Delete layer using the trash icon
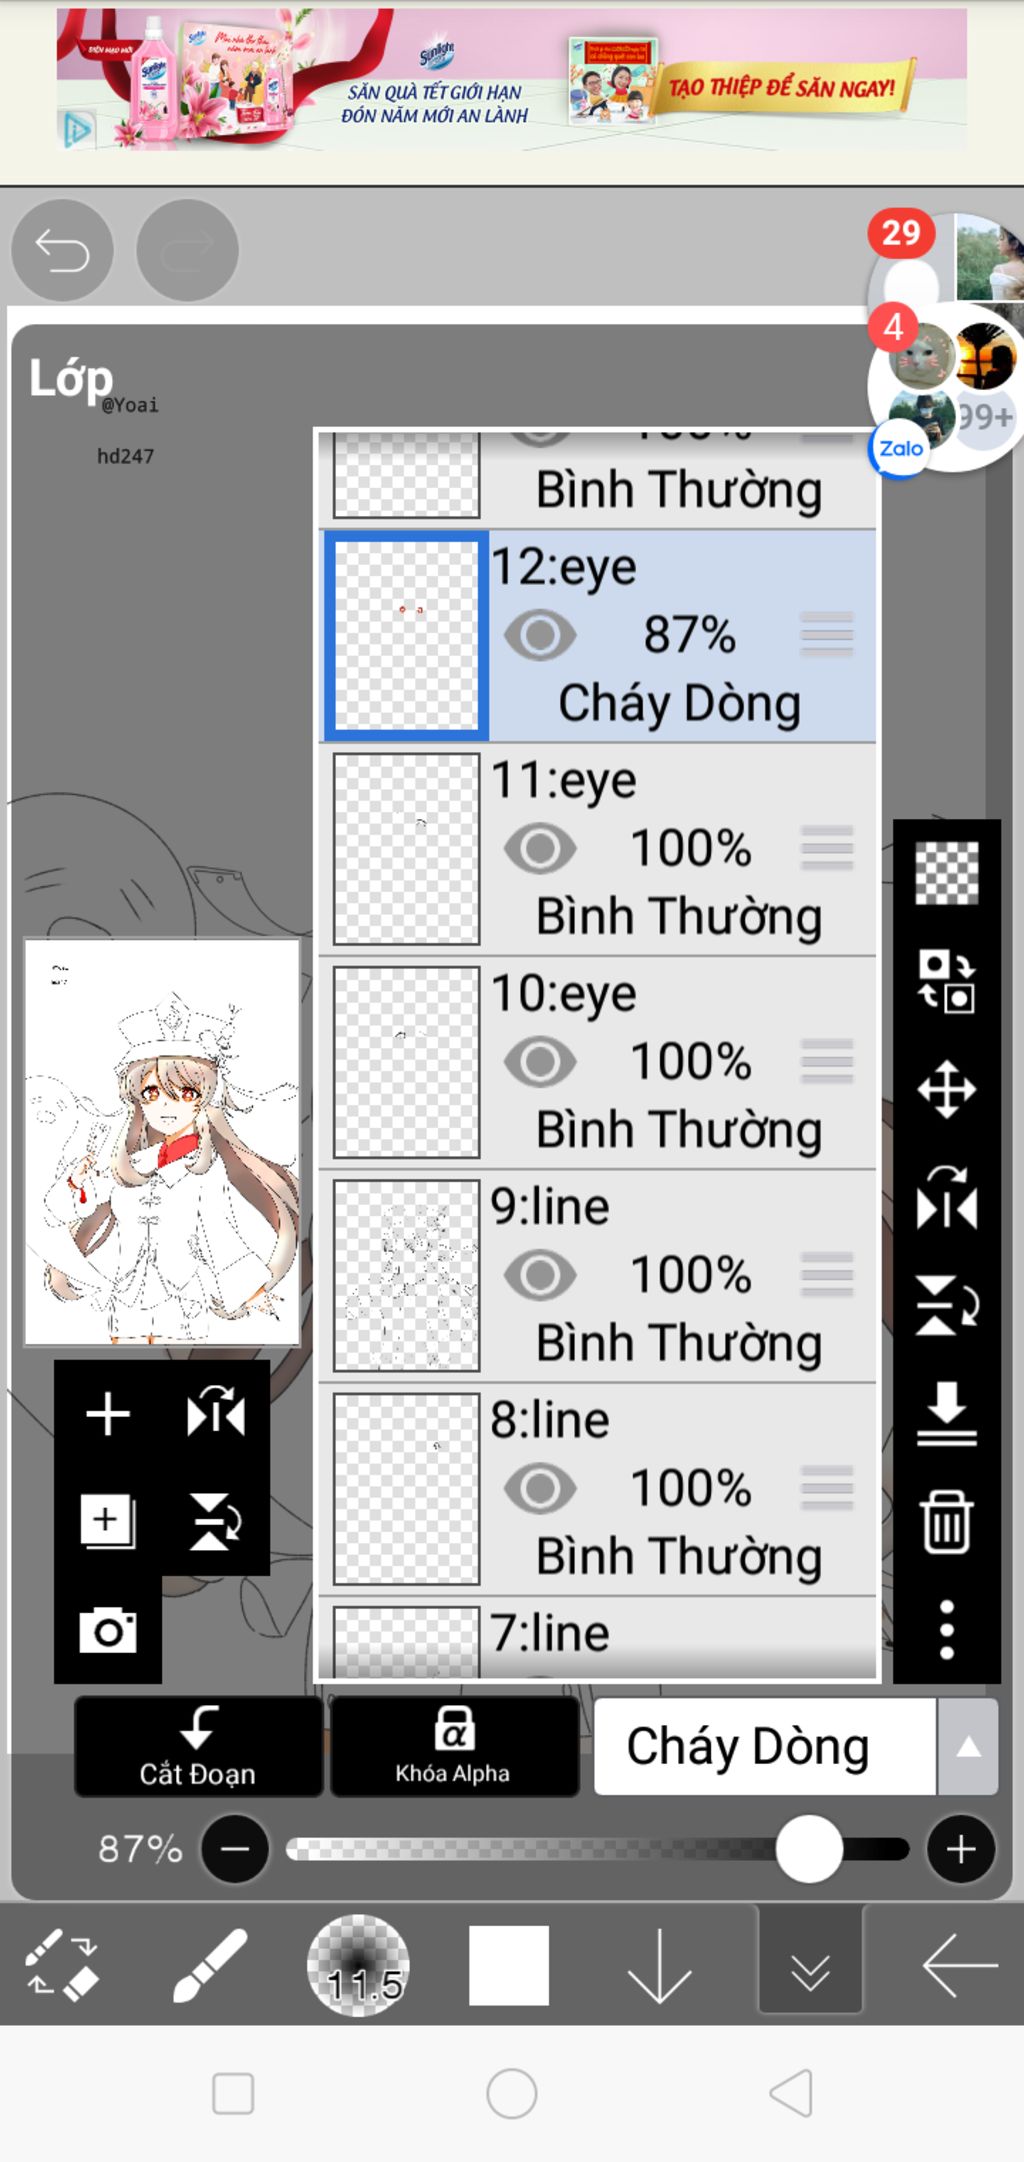 pos(946,1520)
